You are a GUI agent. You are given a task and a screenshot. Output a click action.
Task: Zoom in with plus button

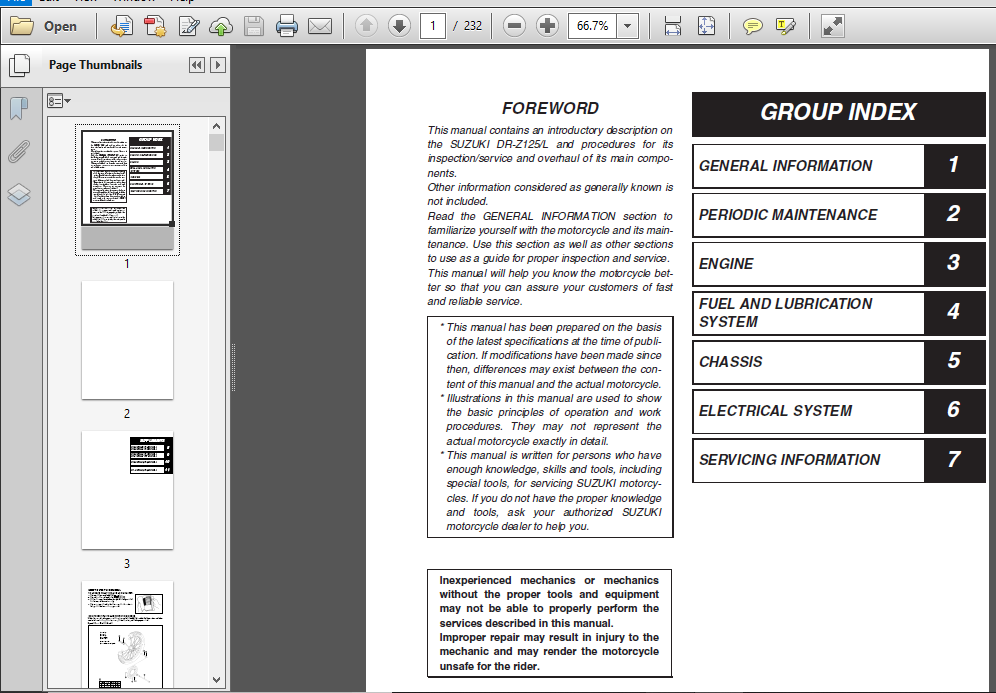click(547, 26)
